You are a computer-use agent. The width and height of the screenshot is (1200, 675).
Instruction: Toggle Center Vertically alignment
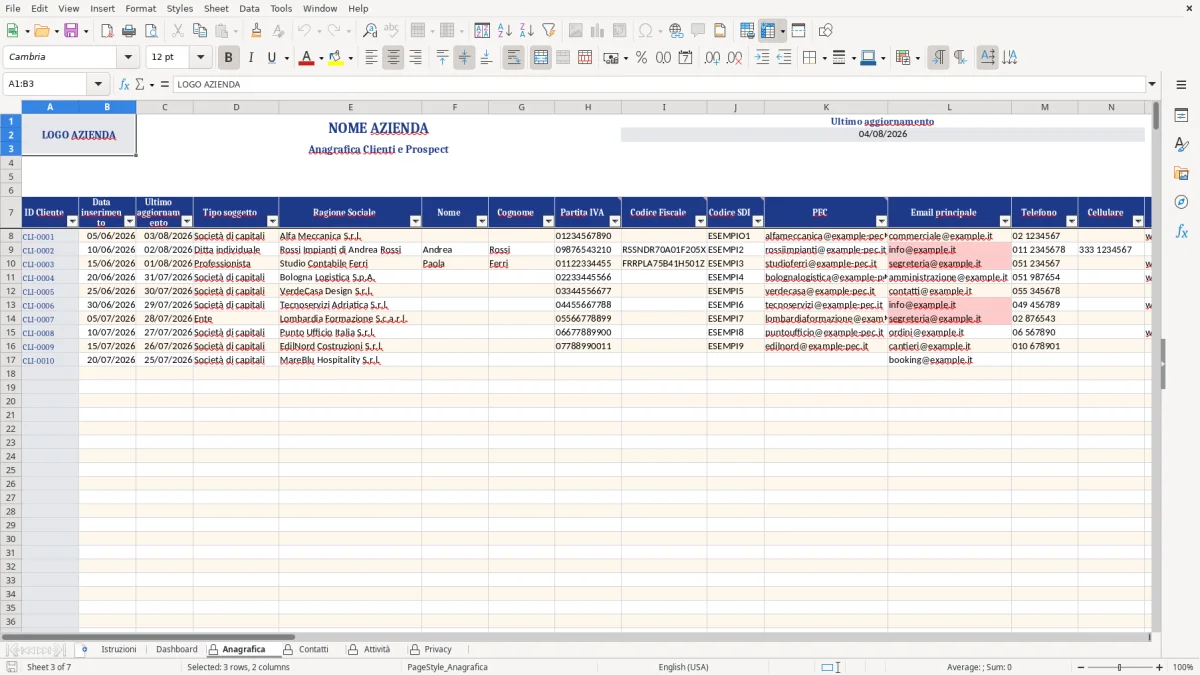coord(464,58)
